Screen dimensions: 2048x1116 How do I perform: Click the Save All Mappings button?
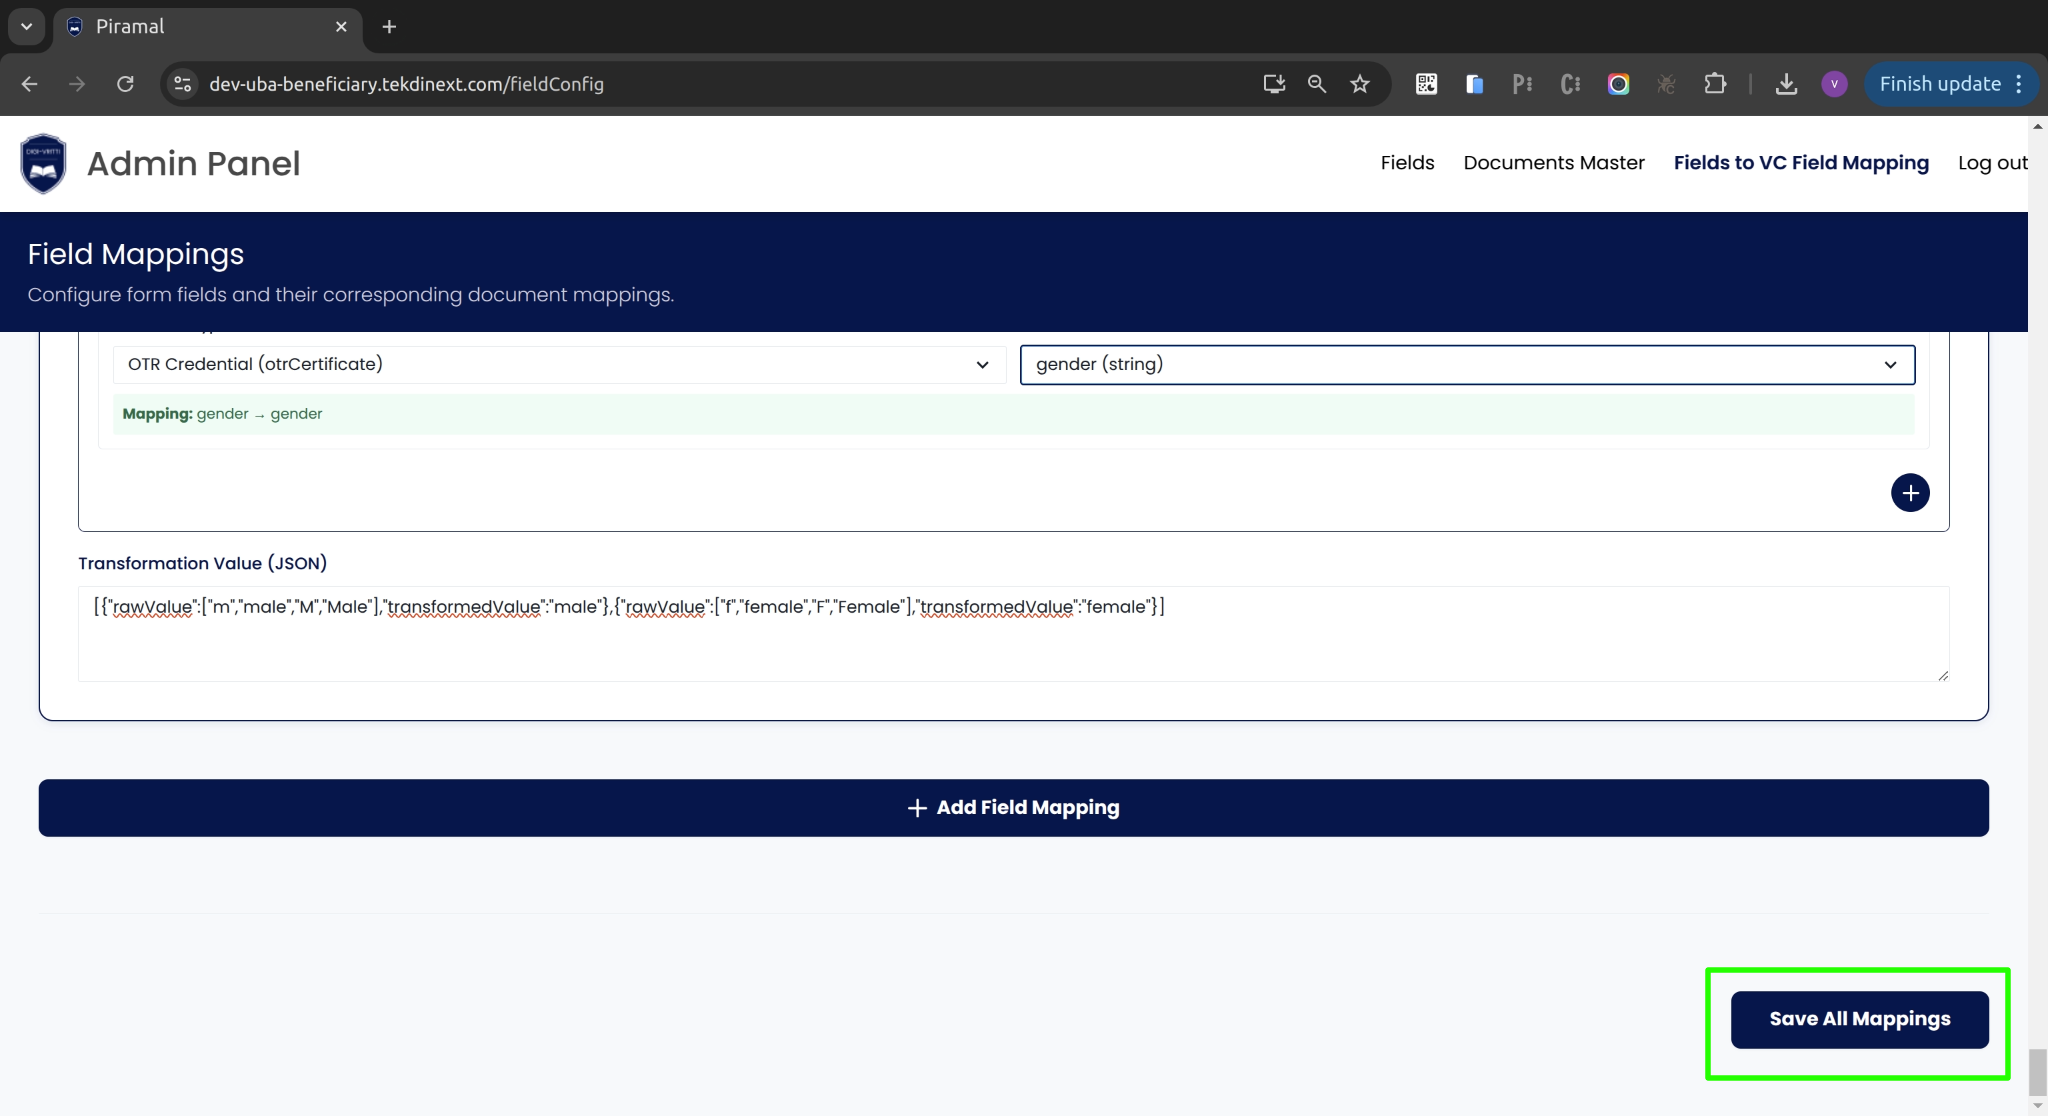(1859, 1020)
